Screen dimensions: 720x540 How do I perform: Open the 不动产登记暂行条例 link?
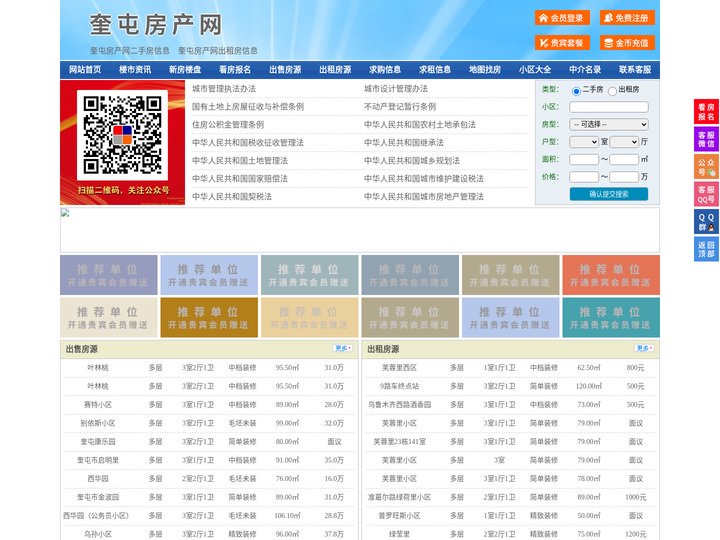400,107
